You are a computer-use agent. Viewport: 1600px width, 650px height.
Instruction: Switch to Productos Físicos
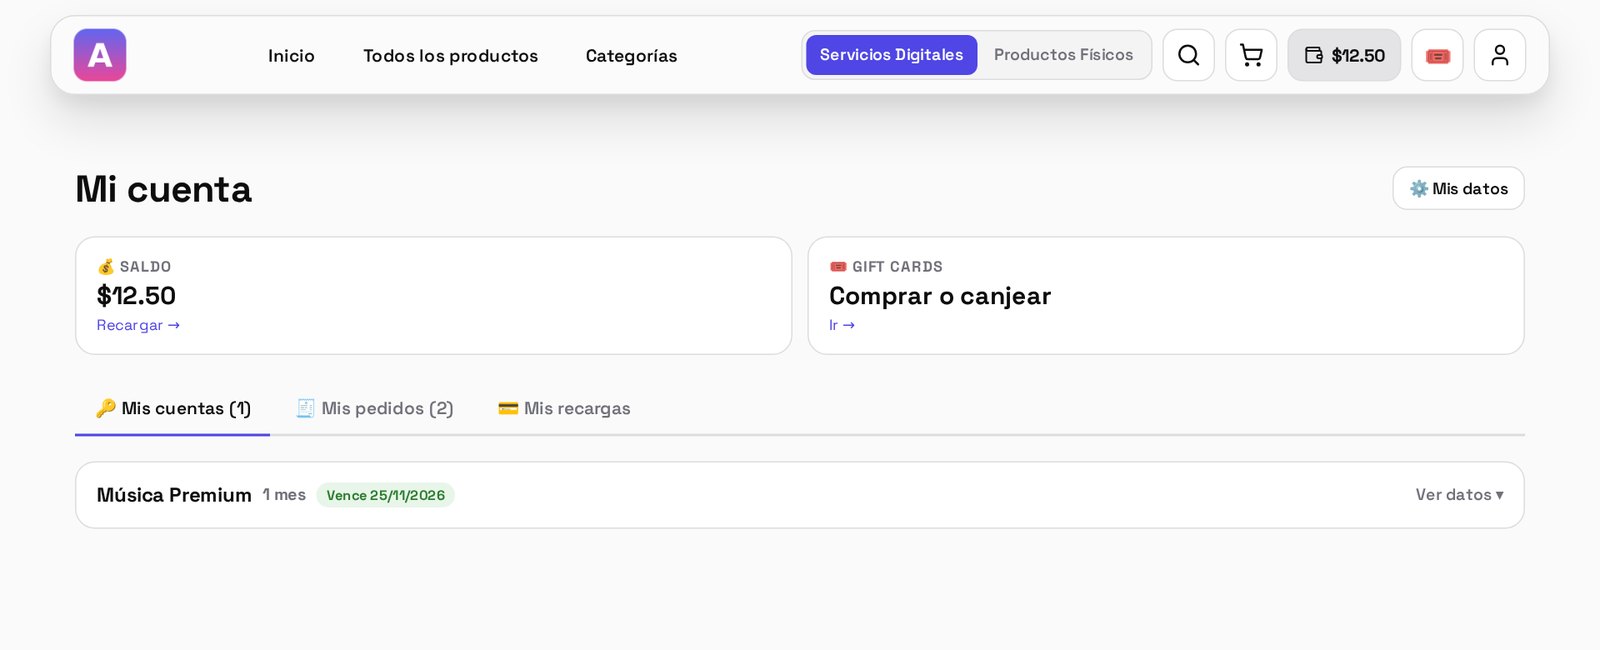[x=1064, y=55]
